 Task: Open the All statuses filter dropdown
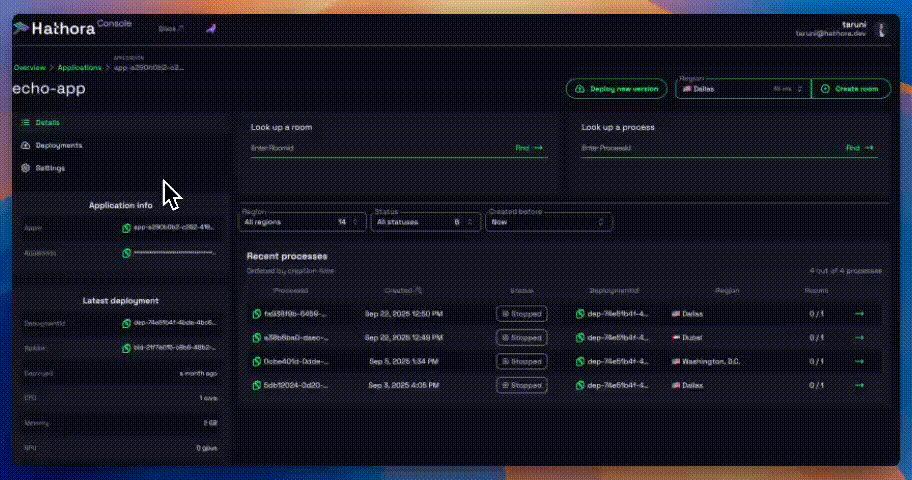[426, 222]
